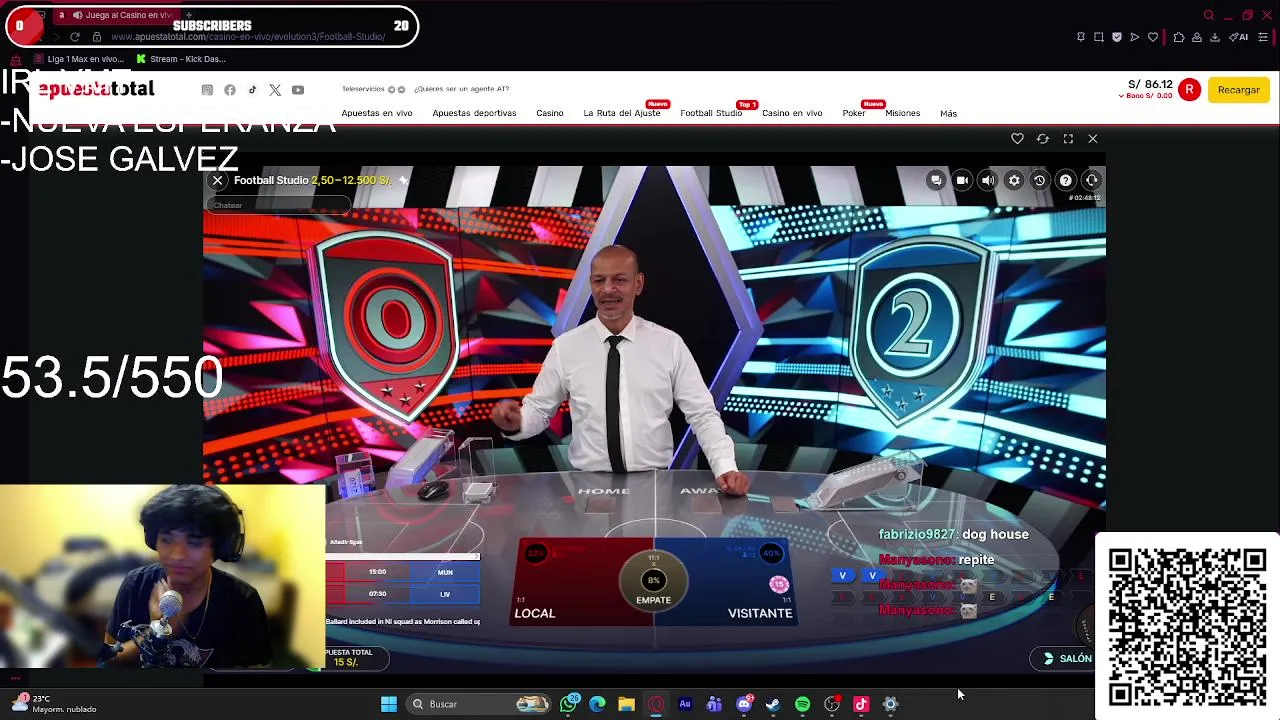Open the game chat icon
The width and height of the screenshot is (1280, 720).
point(936,180)
